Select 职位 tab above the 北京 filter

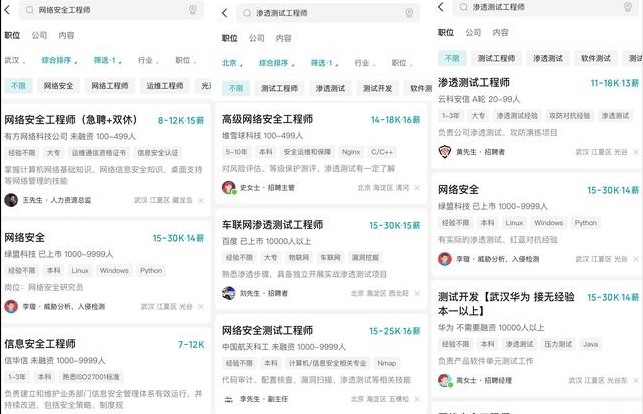point(230,38)
